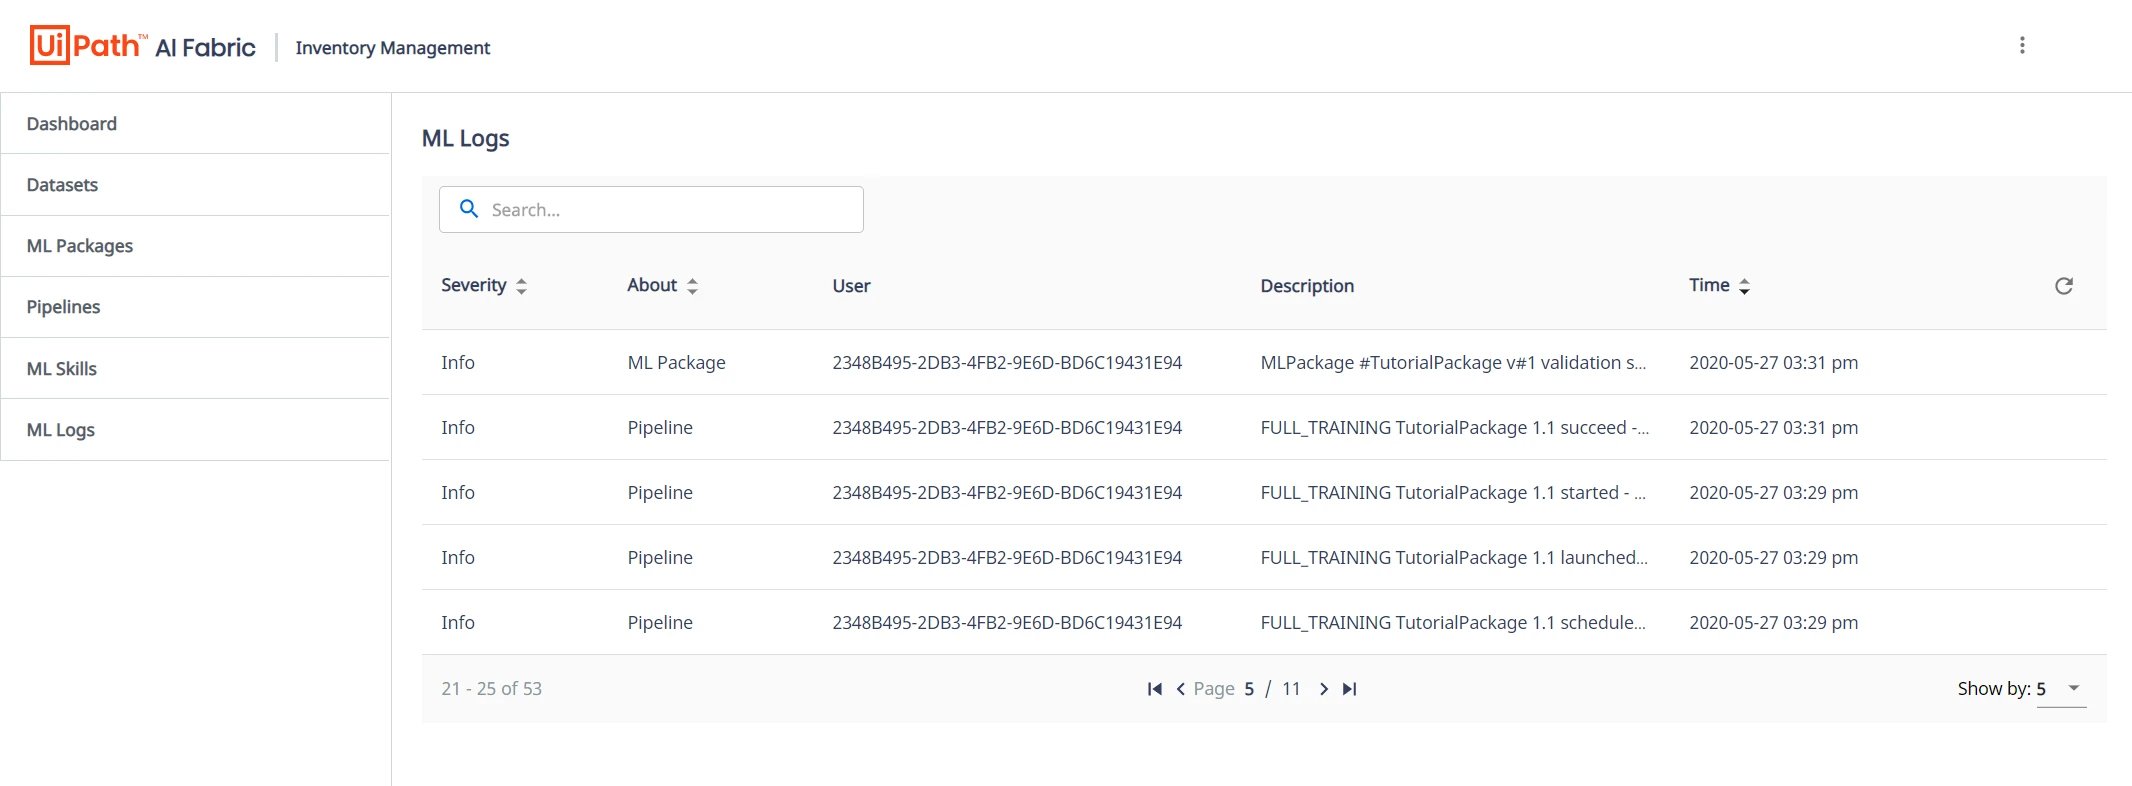Jump to the first page
Image resolution: width=2132 pixels, height=786 pixels.
coord(1155,689)
